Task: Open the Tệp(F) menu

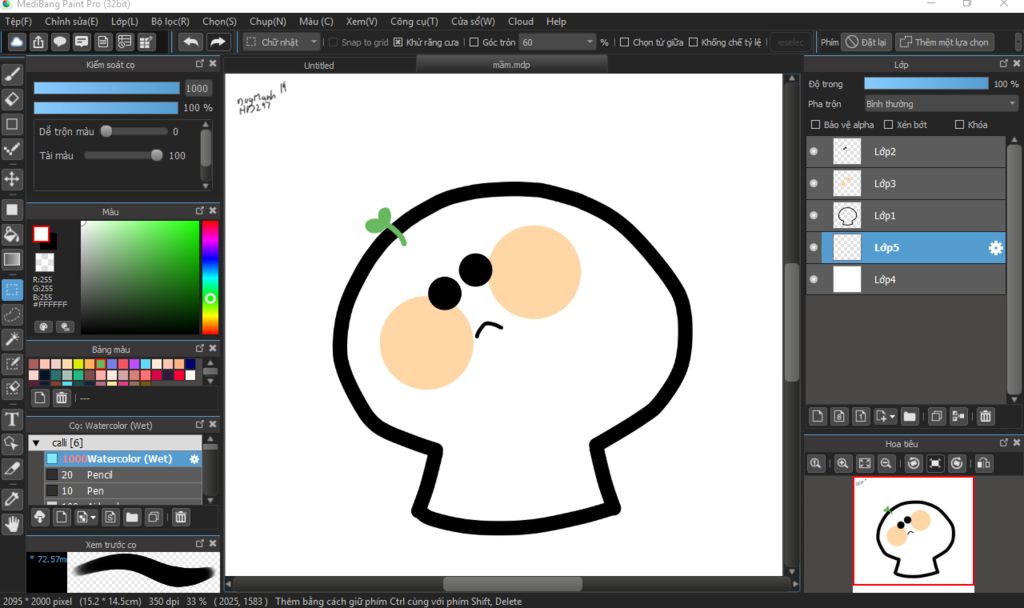Action: (x=18, y=22)
